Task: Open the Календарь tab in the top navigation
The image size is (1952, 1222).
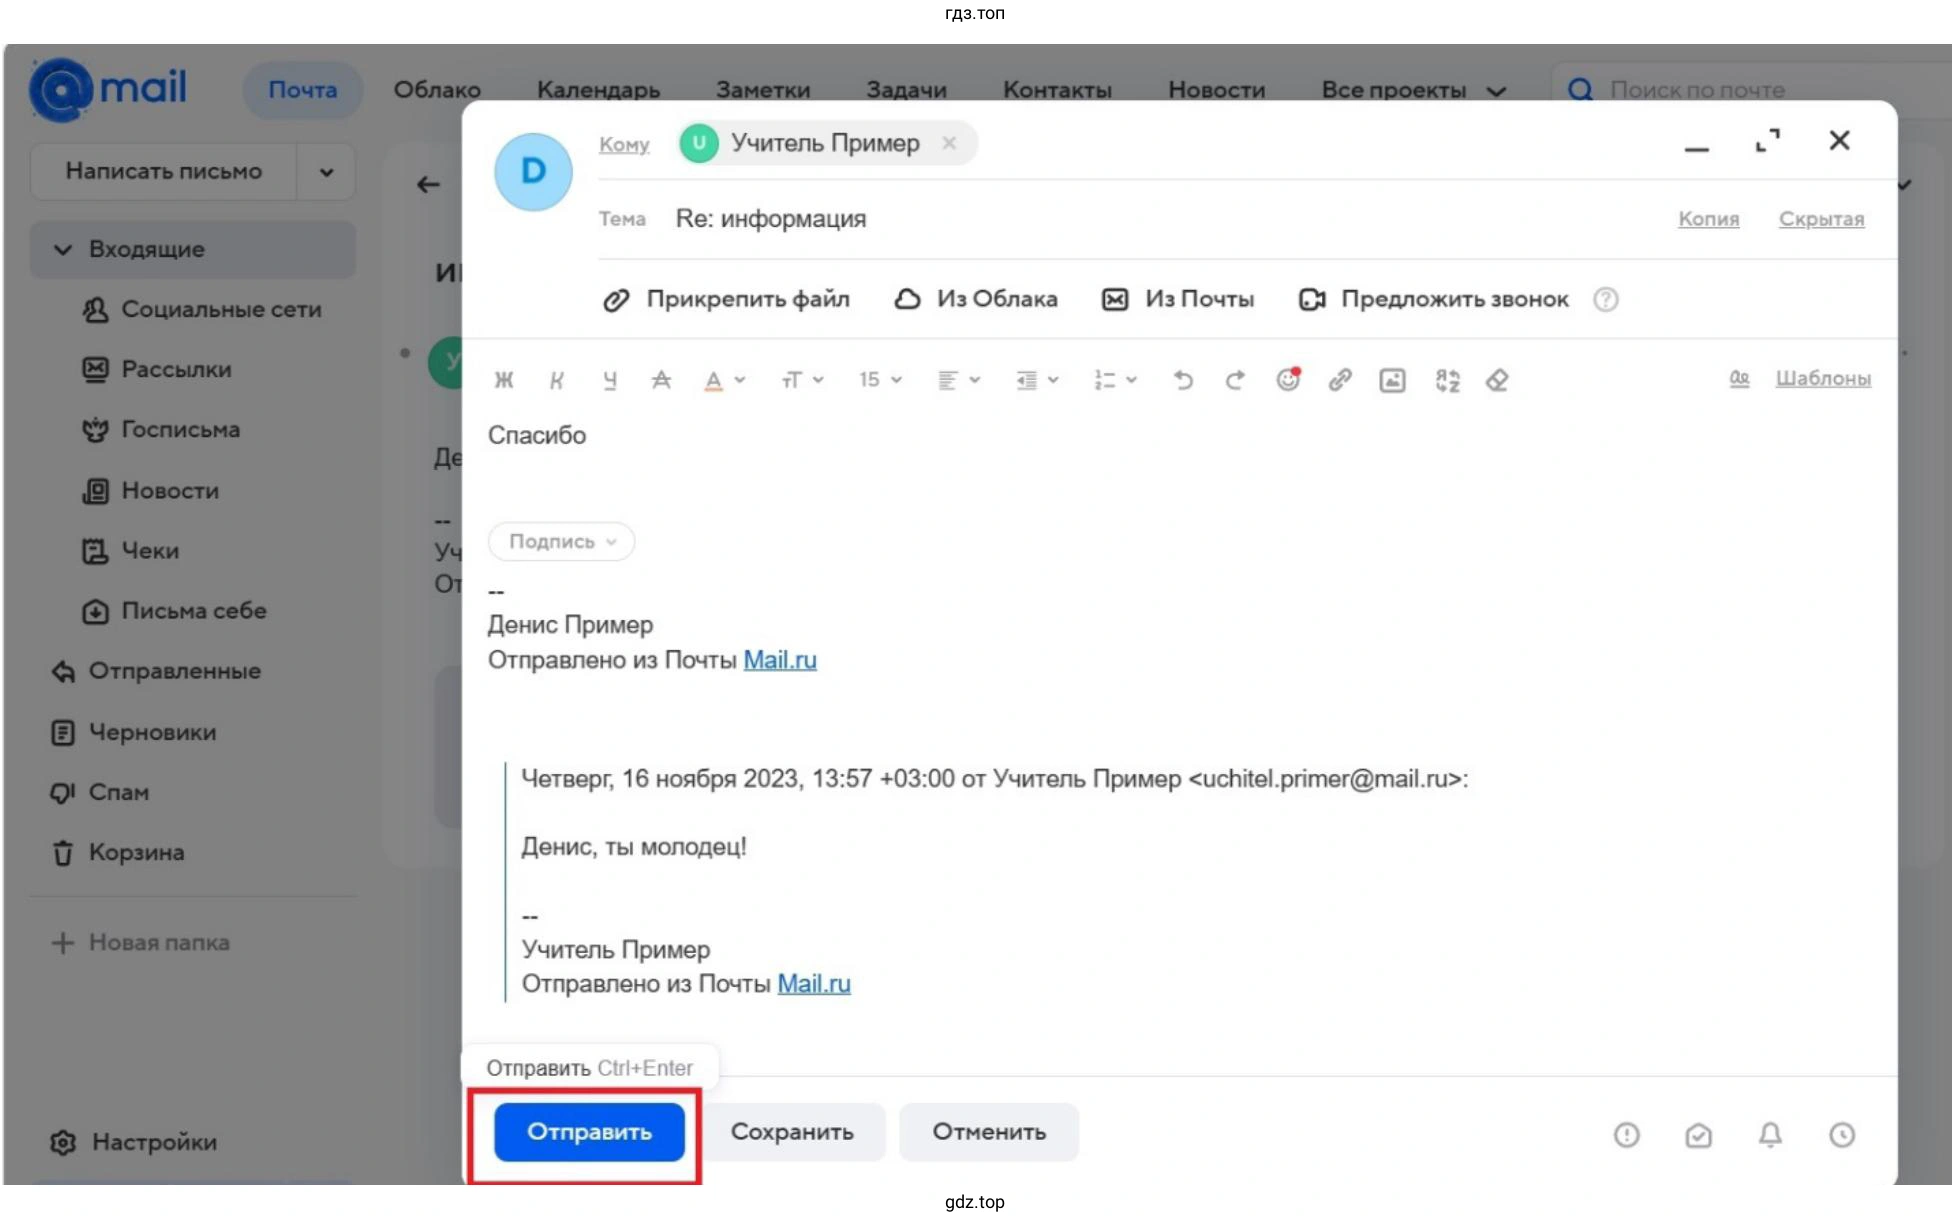Action: tap(598, 90)
